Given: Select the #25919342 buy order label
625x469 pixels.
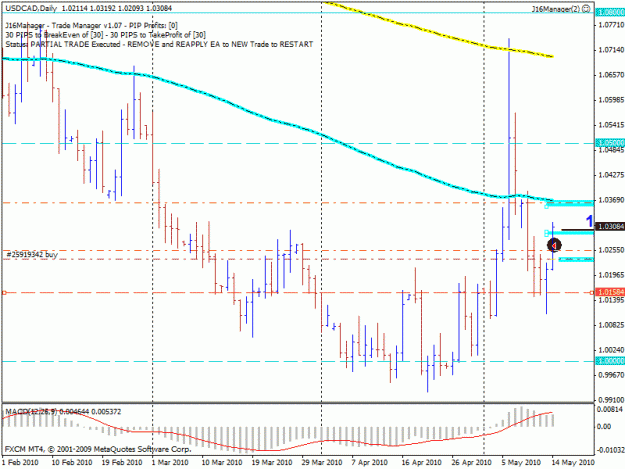Looking at the screenshot, I should [x=32, y=254].
